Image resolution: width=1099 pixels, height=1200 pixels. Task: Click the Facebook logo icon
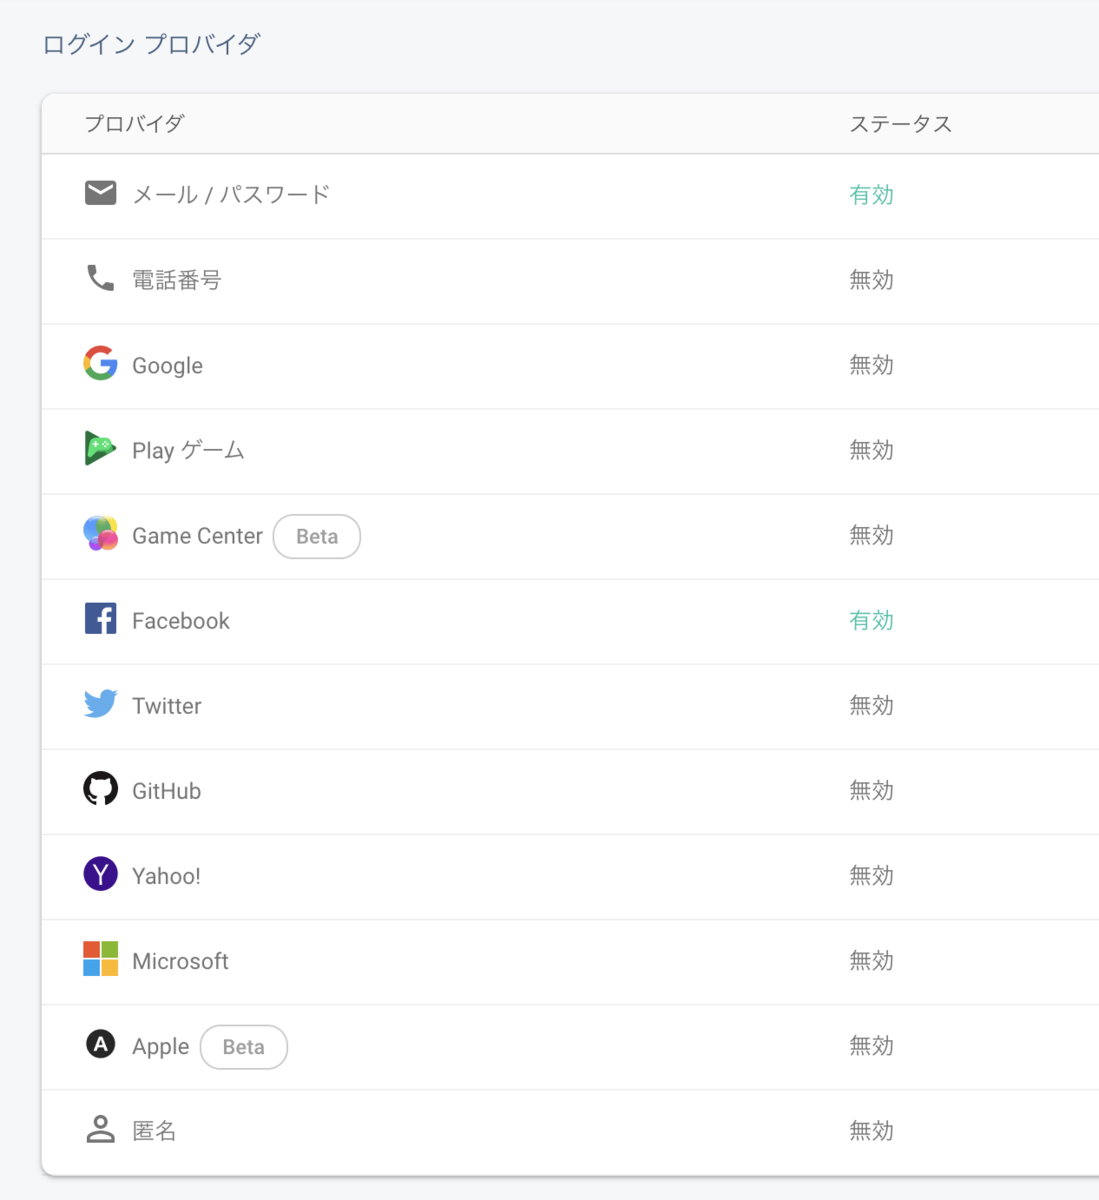coord(100,619)
